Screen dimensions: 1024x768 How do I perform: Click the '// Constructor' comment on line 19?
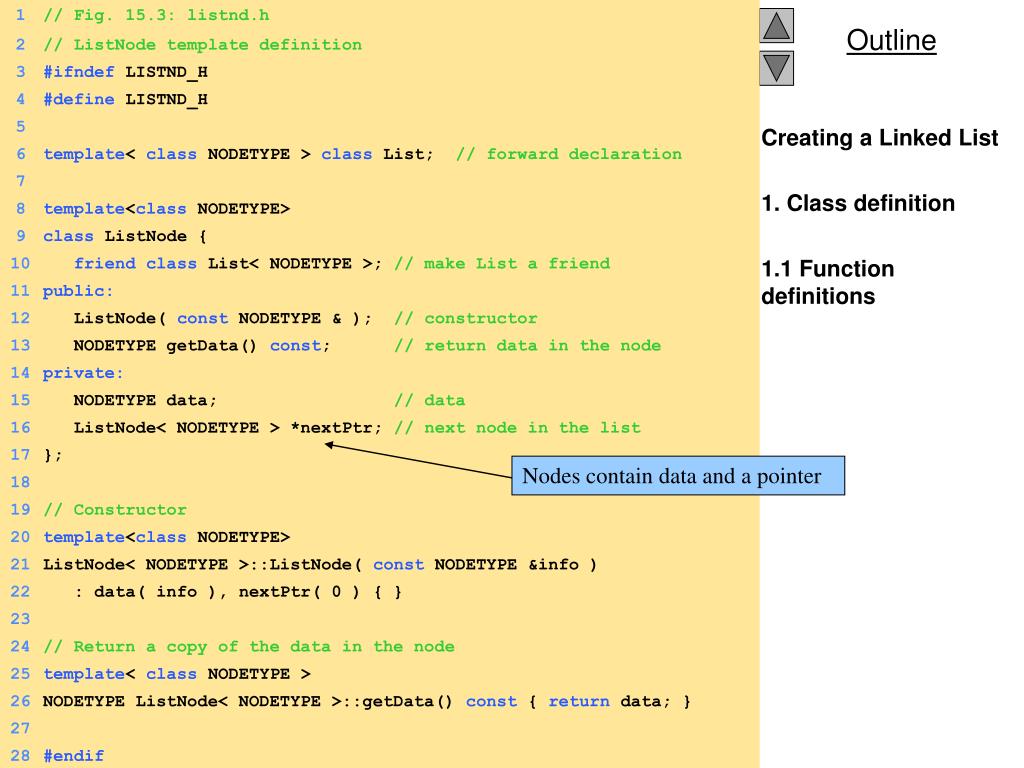click(115, 509)
